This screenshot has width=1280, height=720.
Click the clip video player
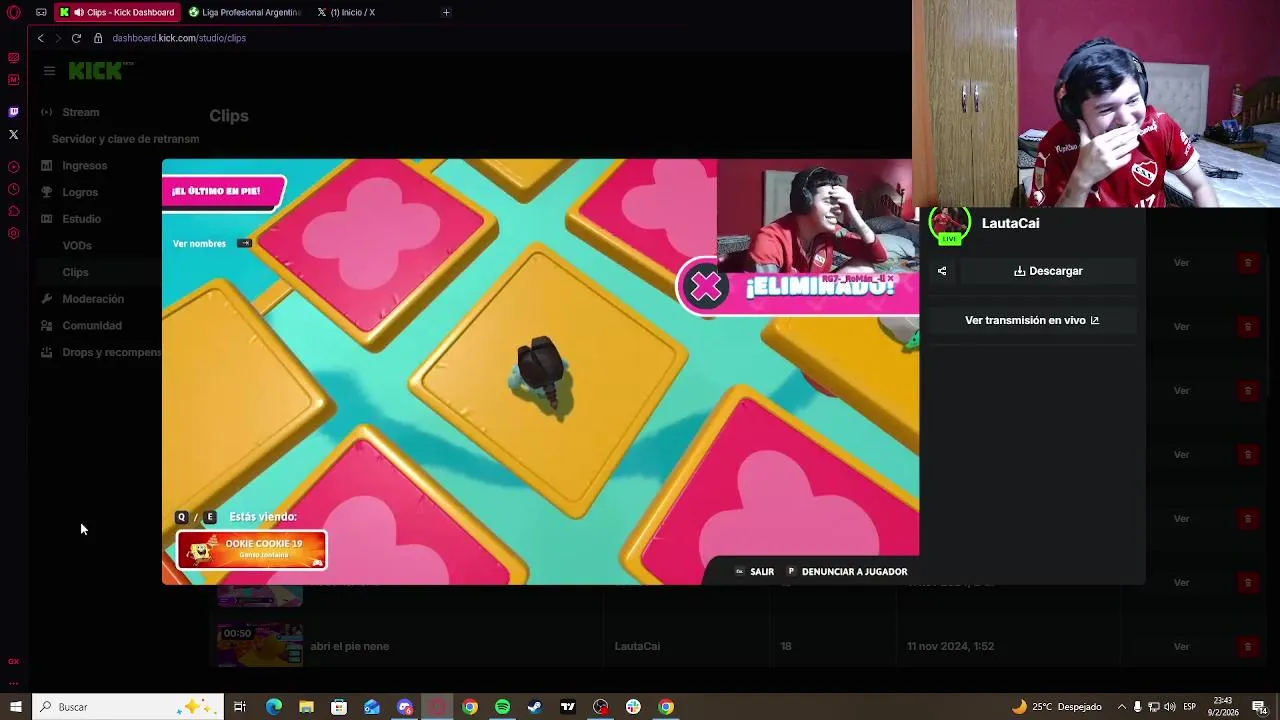pyautogui.click(x=540, y=371)
